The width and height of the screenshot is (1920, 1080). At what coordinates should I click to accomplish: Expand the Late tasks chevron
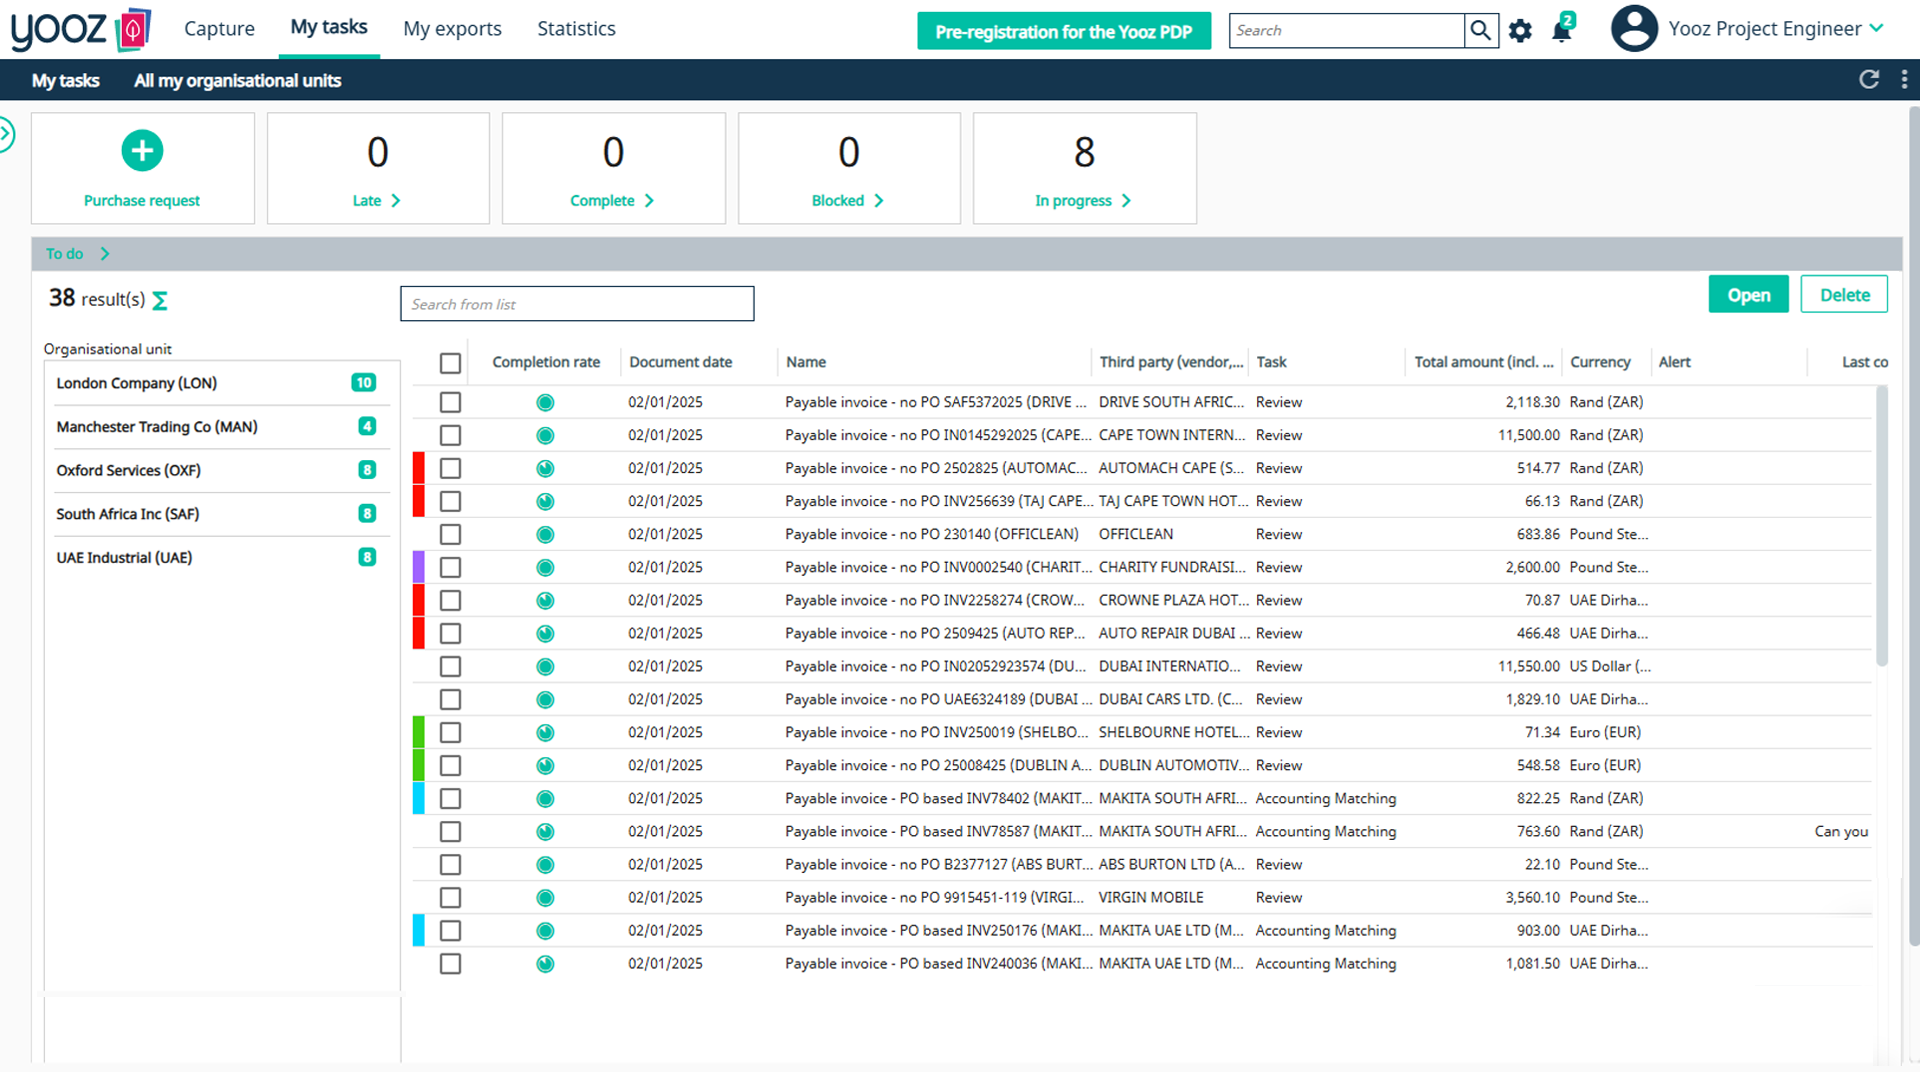[396, 201]
